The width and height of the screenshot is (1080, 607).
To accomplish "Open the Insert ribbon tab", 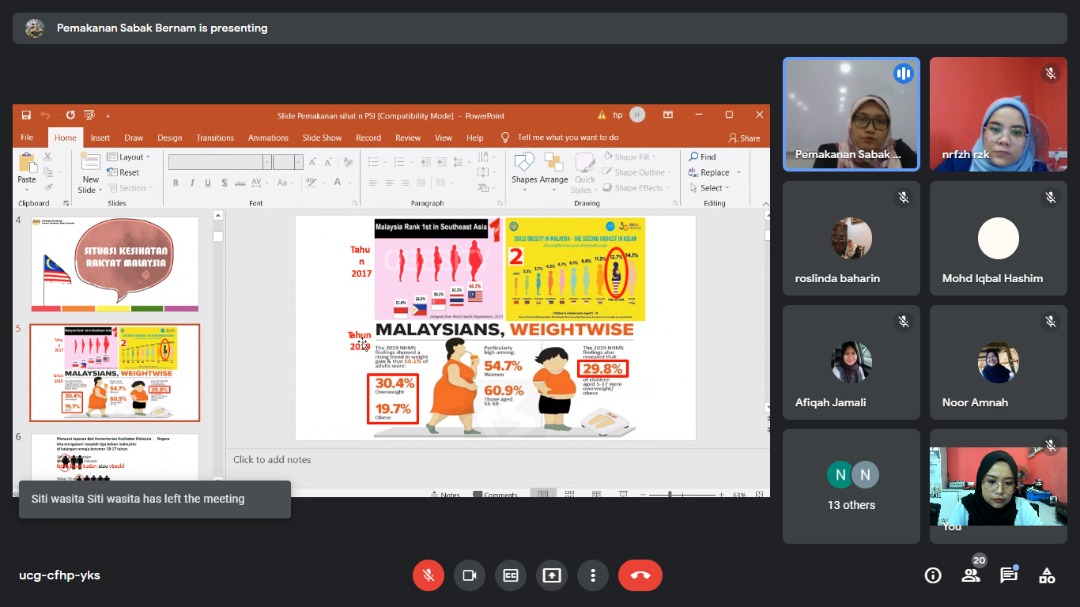I will pyautogui.click(x=100, y=138).
